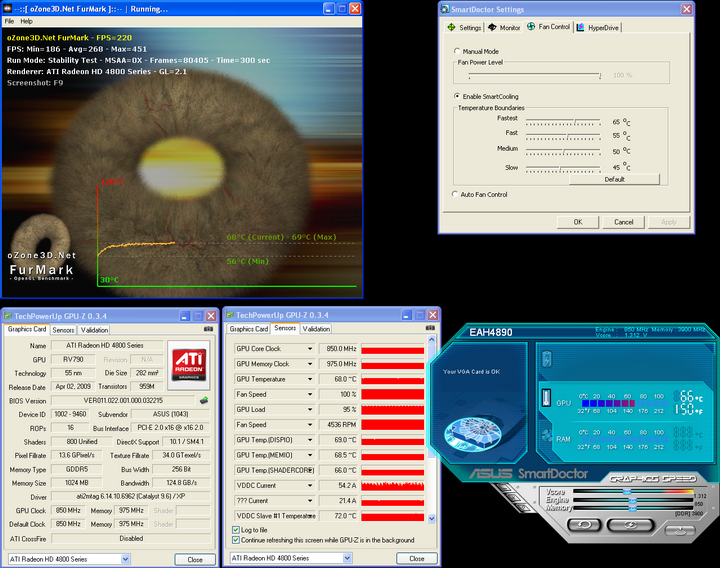The height and width of the screenshot is (568, 720).
Task: Toggle the Continue refreshing in background checkbox
Action: (236, 540)
